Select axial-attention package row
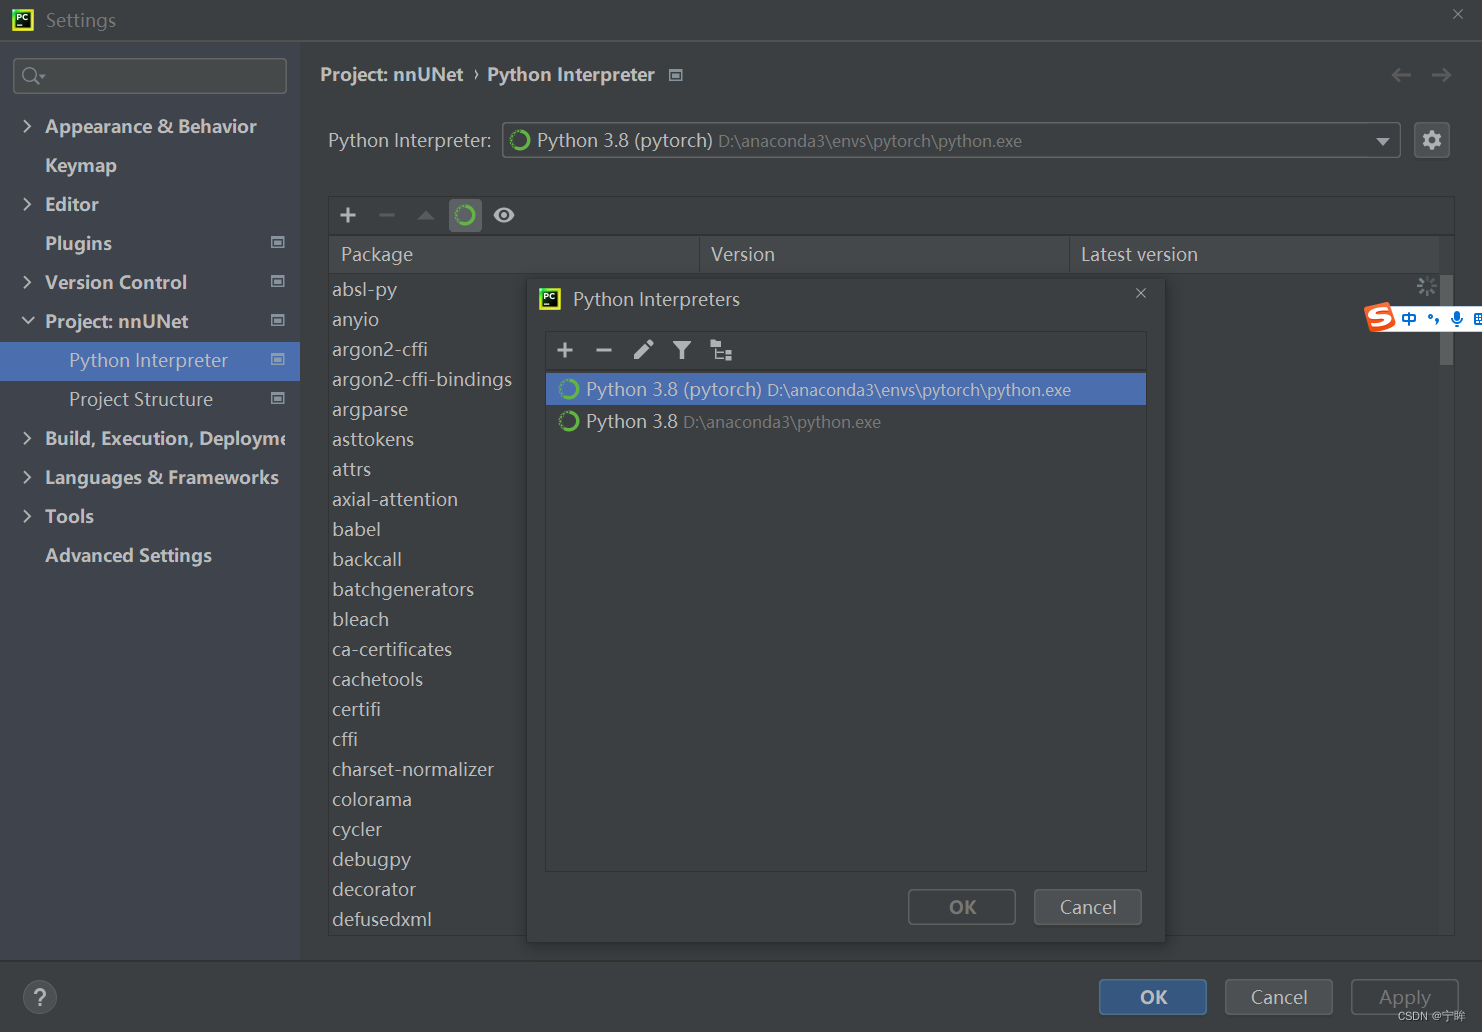Screen dimensions: 1482x1032 (395, 499)
